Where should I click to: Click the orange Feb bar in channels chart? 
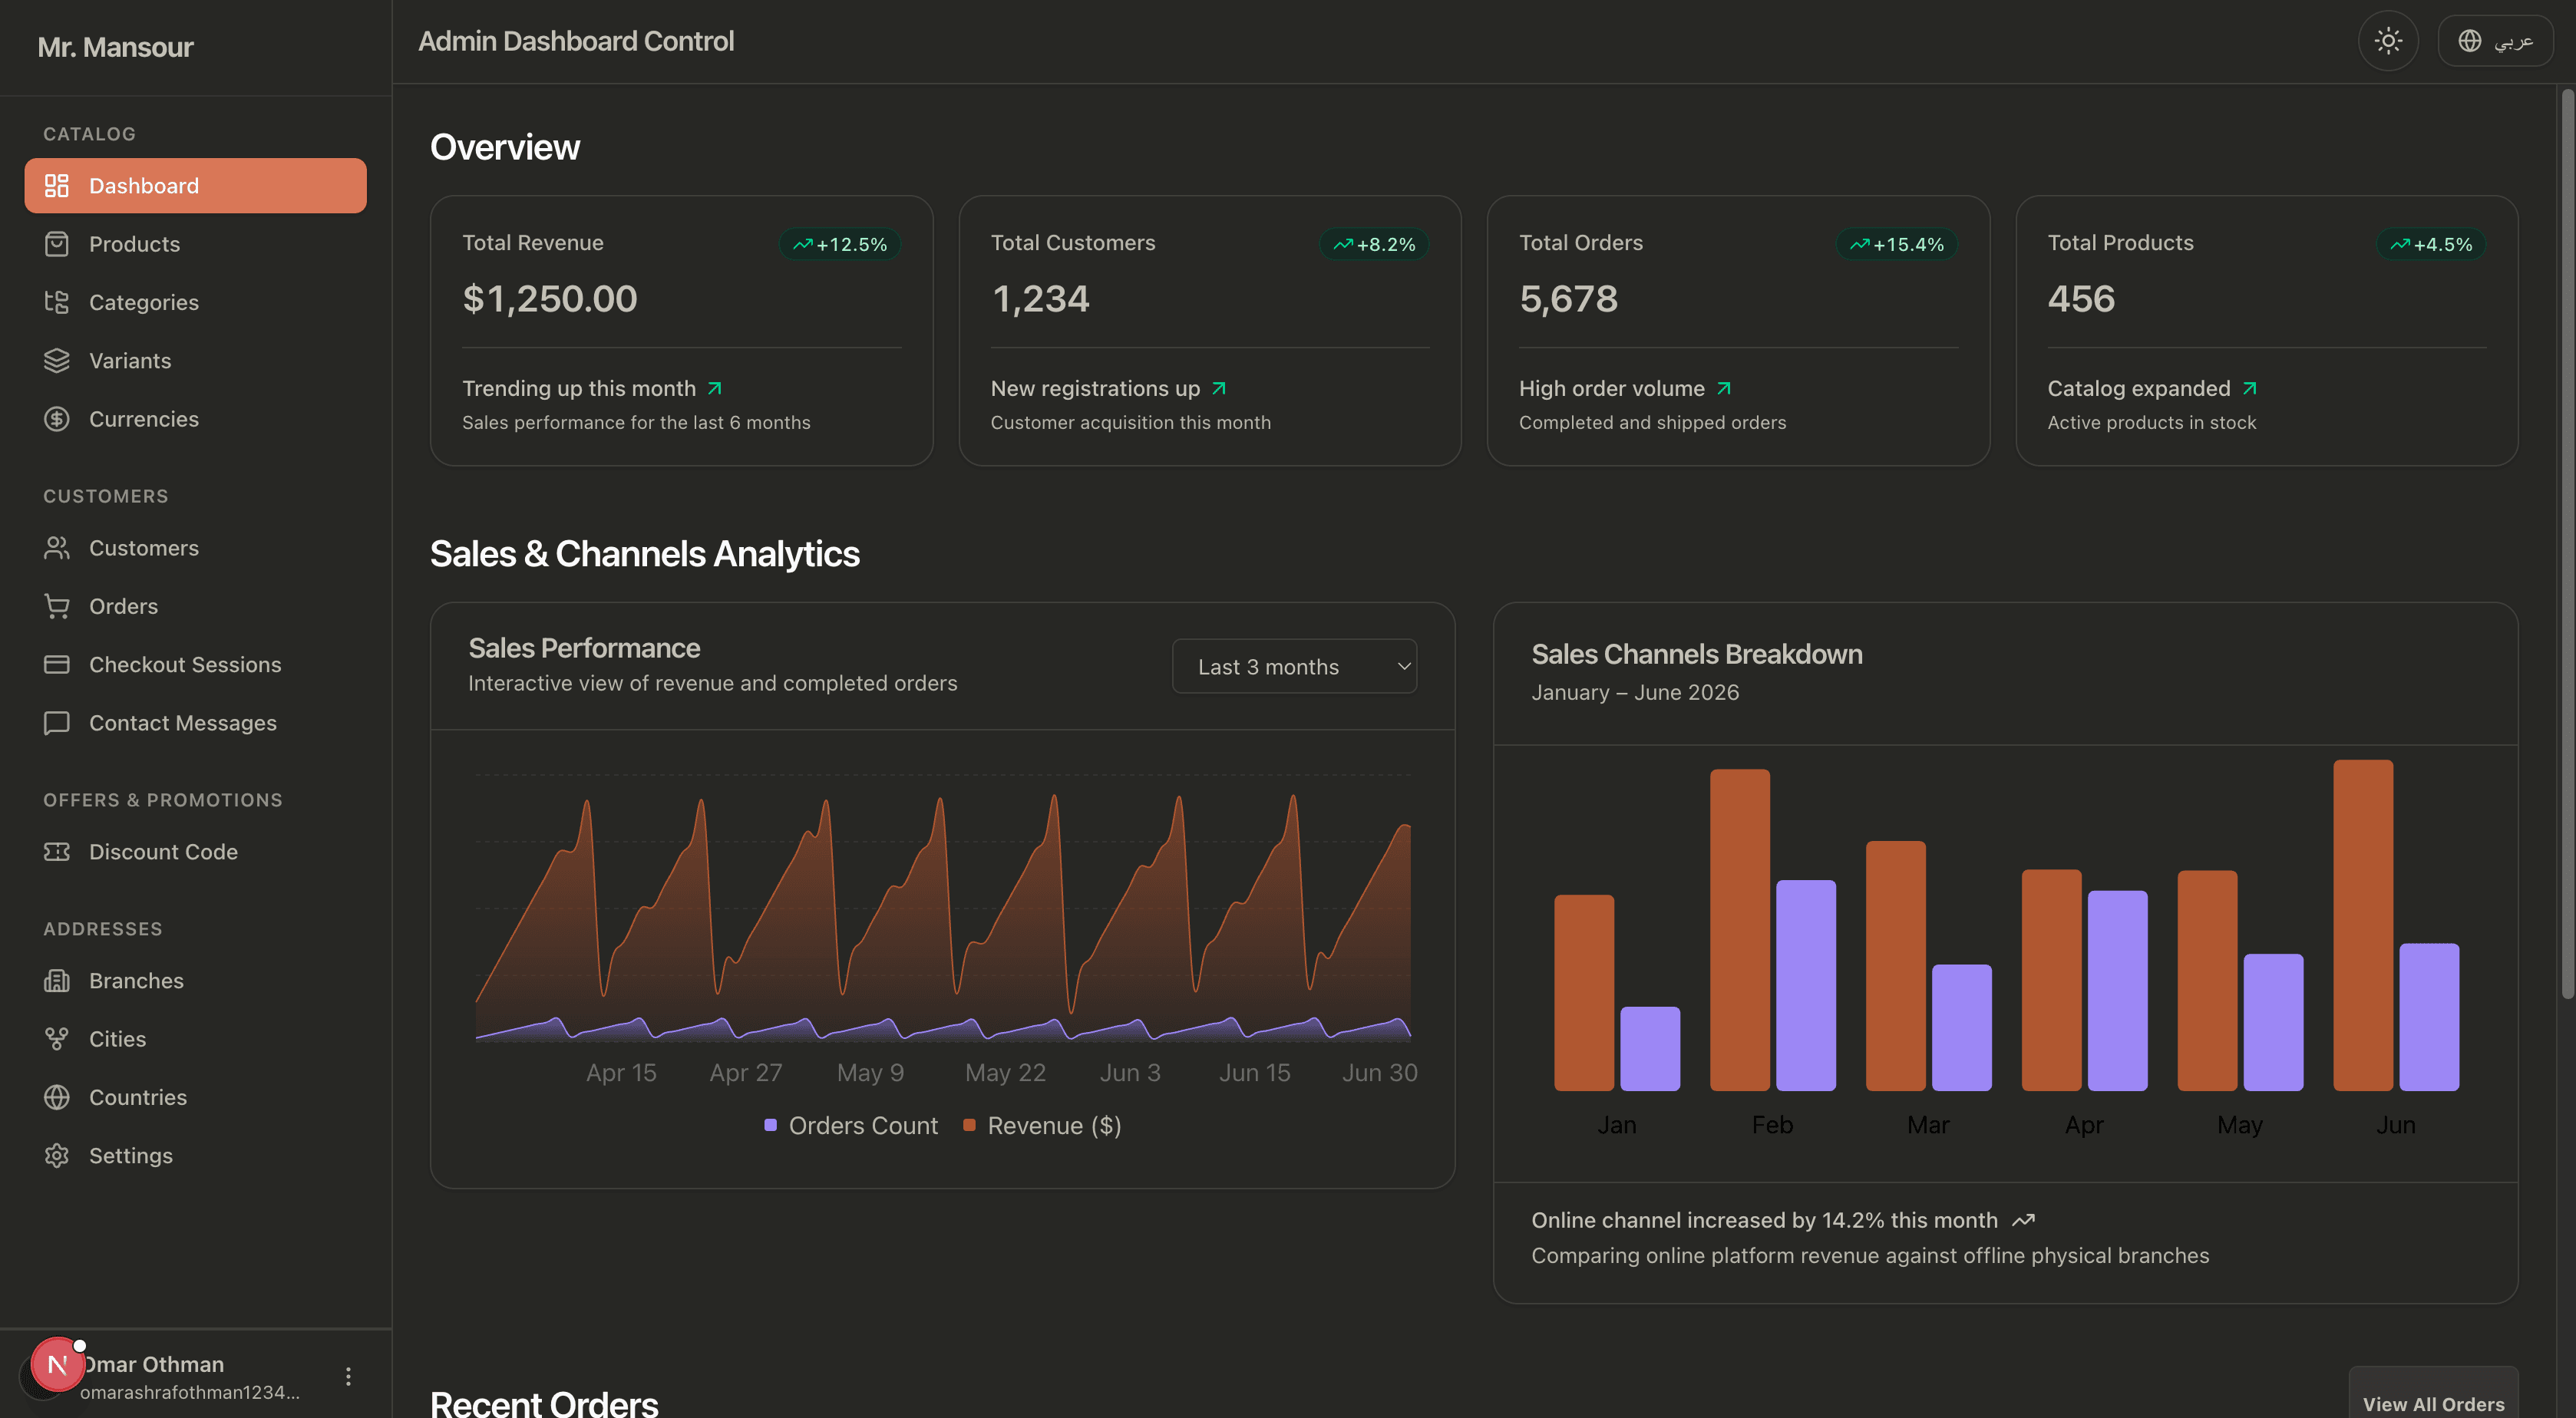tap(1740, 930)
